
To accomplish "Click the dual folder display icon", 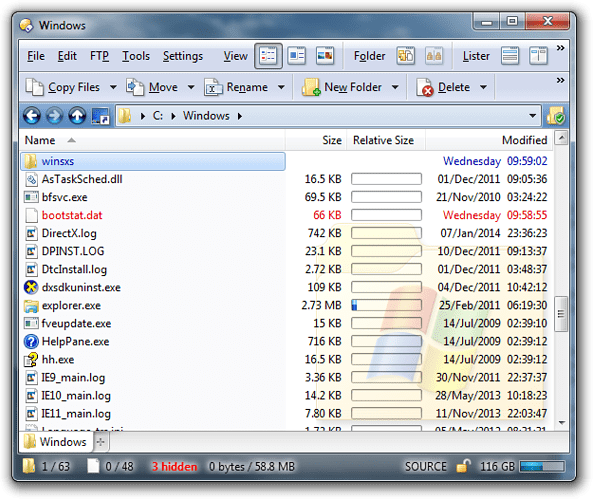I will 434,56.
